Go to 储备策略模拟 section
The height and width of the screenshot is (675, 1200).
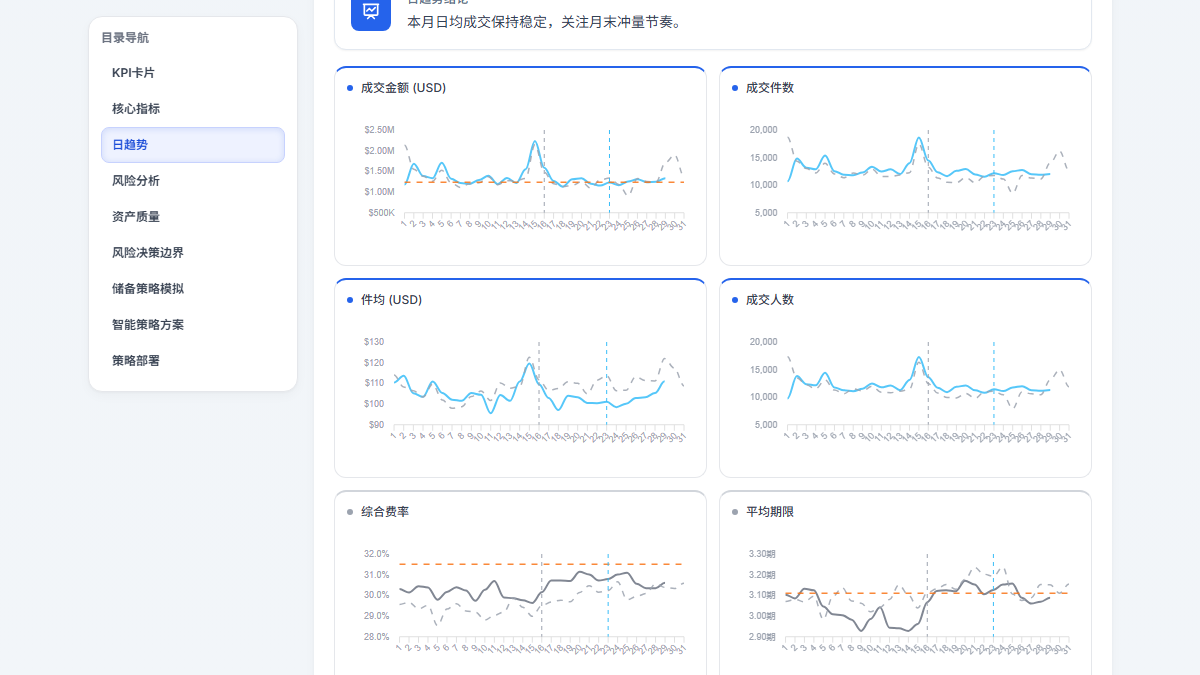[x=193, y=289]
